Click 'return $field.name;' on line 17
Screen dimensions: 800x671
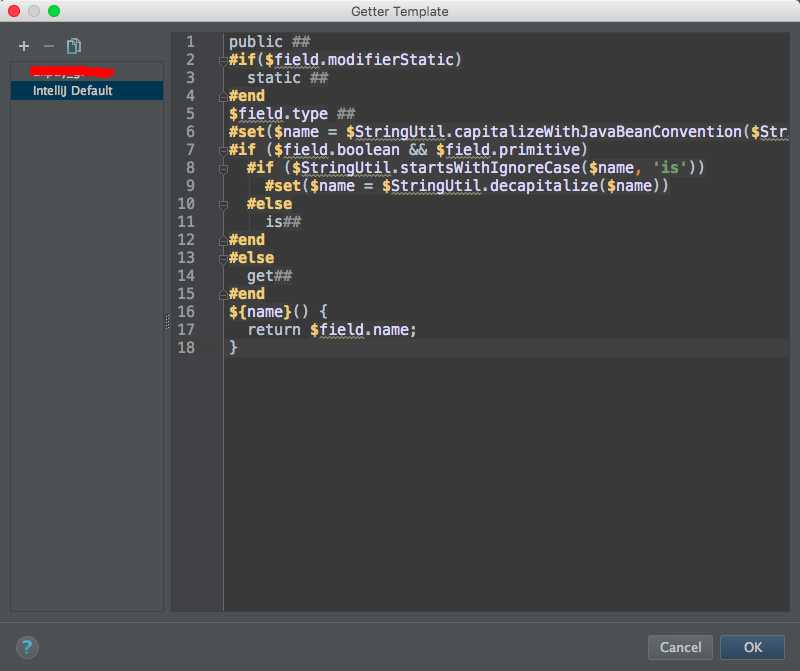pos(332,330)
